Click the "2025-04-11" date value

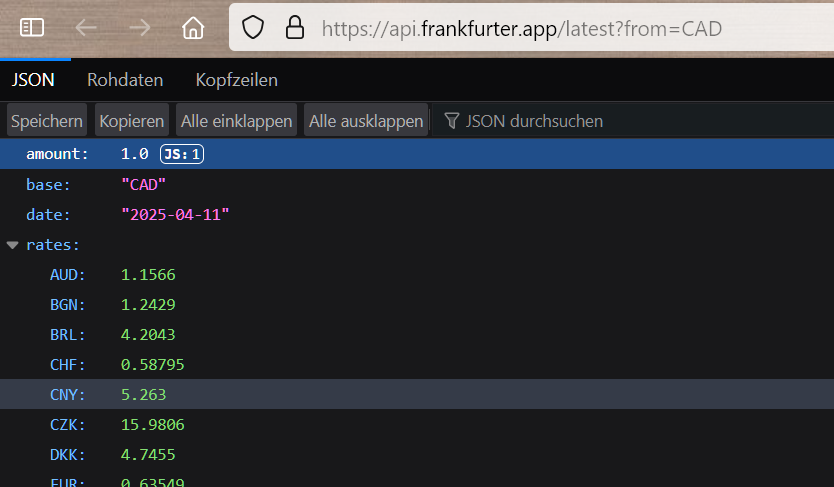[176, 215]
